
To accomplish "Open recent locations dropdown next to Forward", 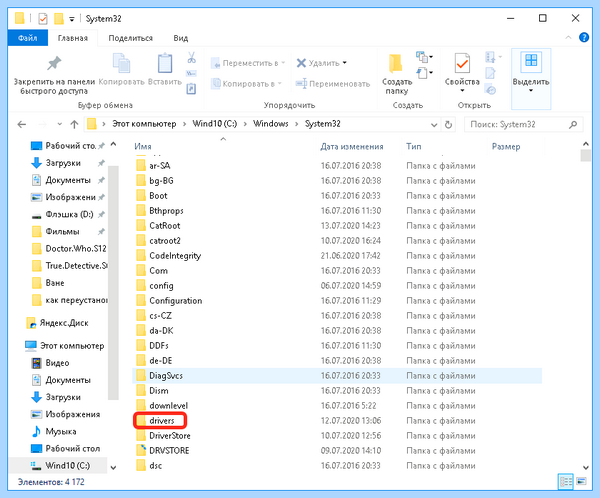I will 59,124.
